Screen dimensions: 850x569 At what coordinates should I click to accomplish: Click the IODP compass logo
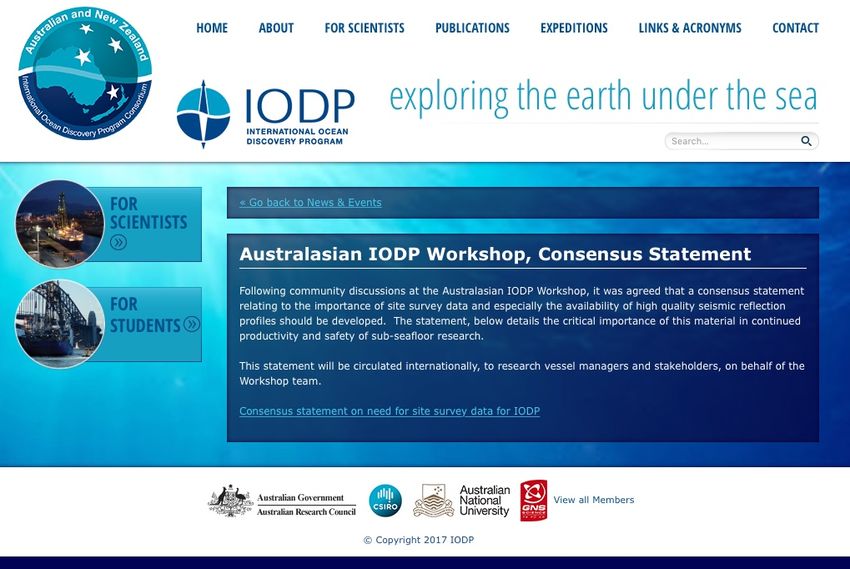[x=203, y=114]
